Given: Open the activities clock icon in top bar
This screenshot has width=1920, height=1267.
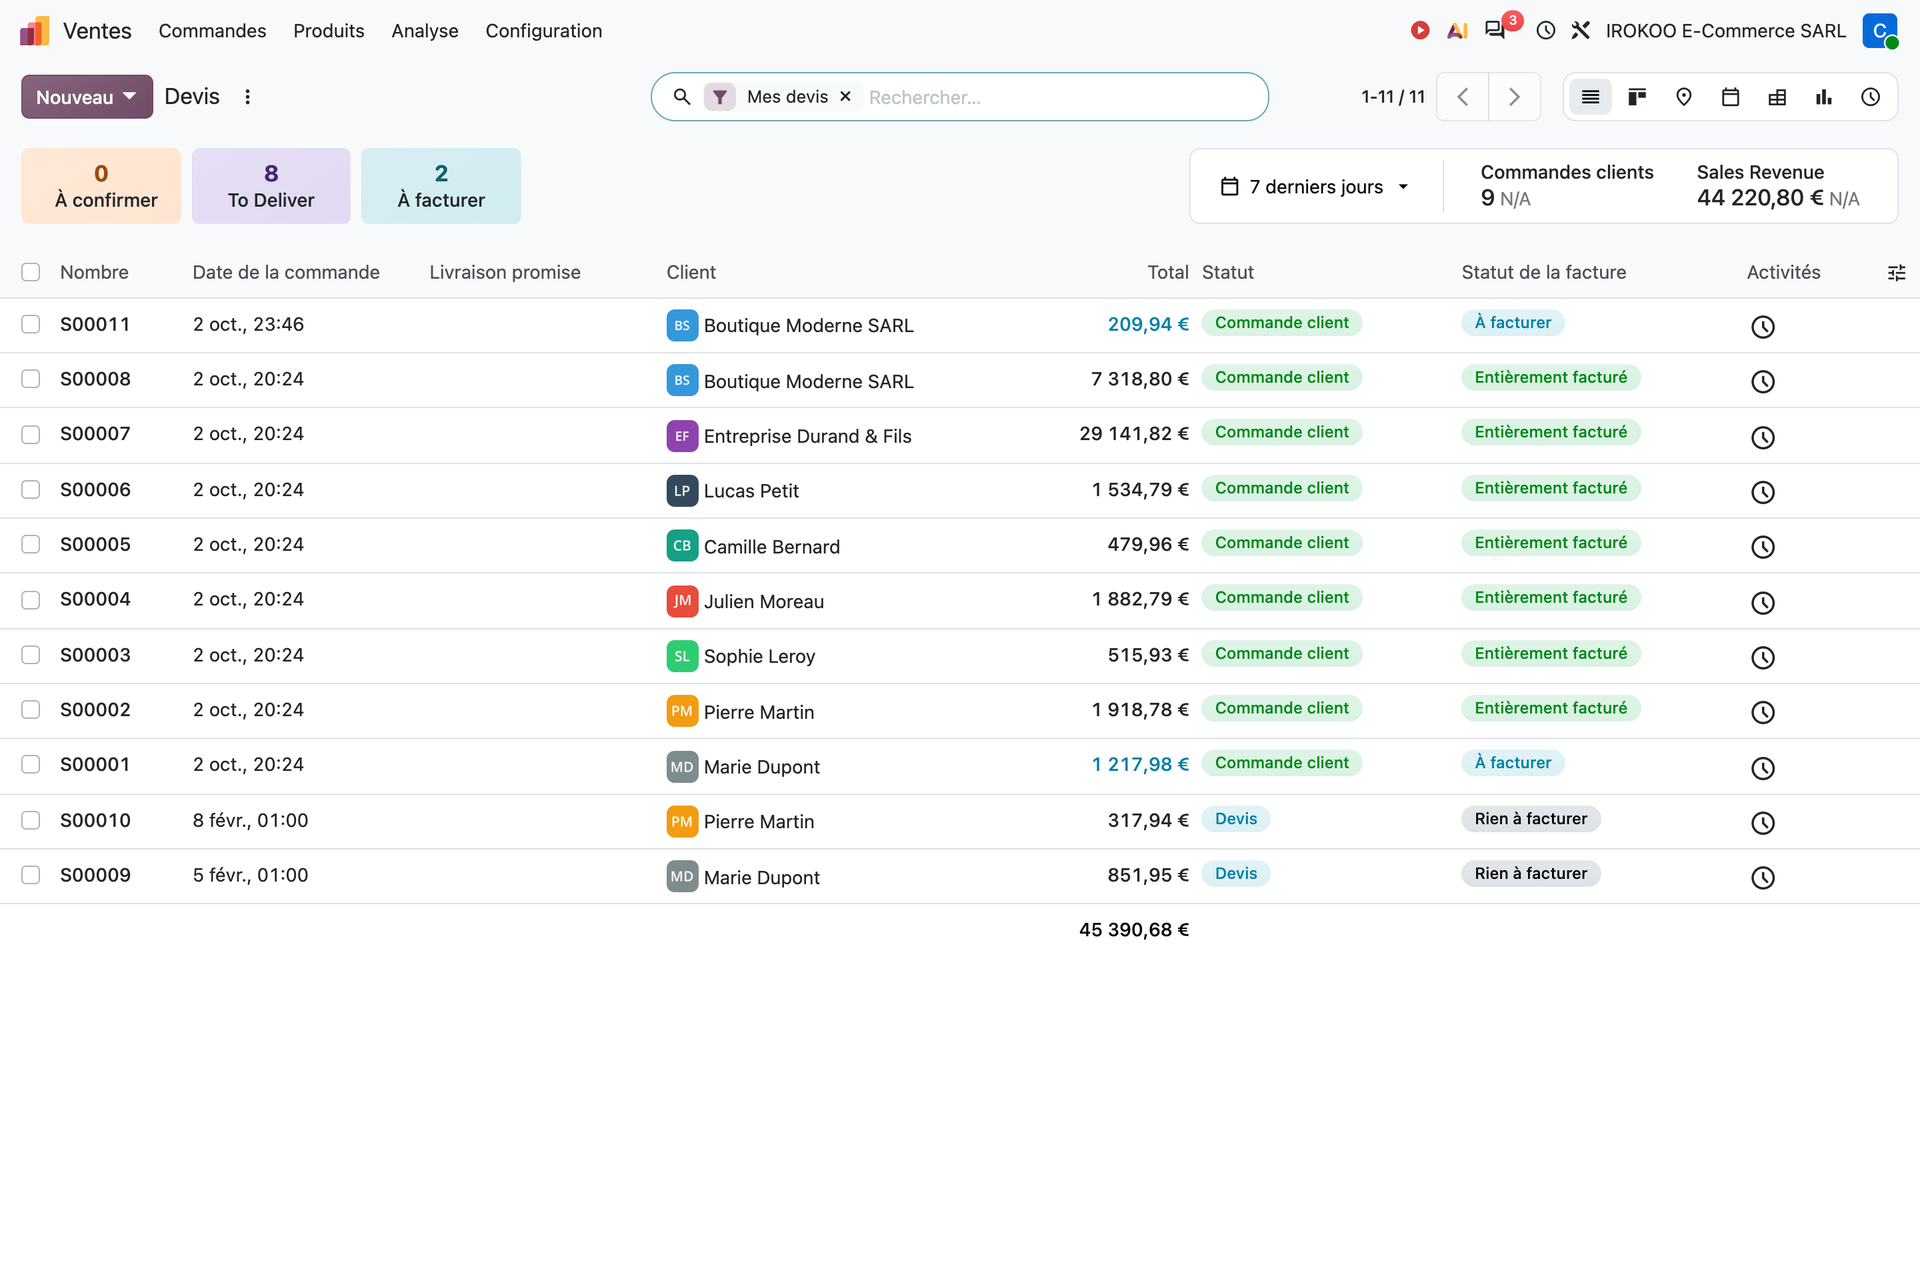Looking at the screenshot, I should (1546, 31).
